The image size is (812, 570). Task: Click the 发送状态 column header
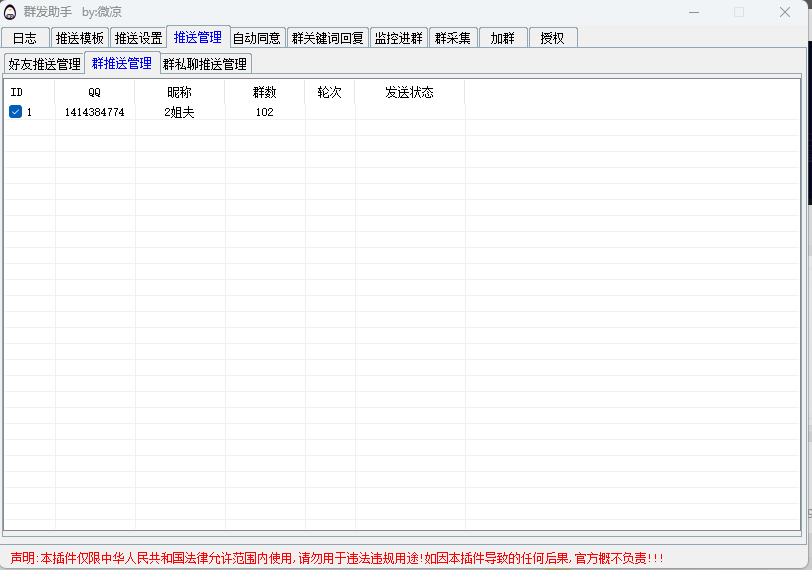click(x=409, y=92)
